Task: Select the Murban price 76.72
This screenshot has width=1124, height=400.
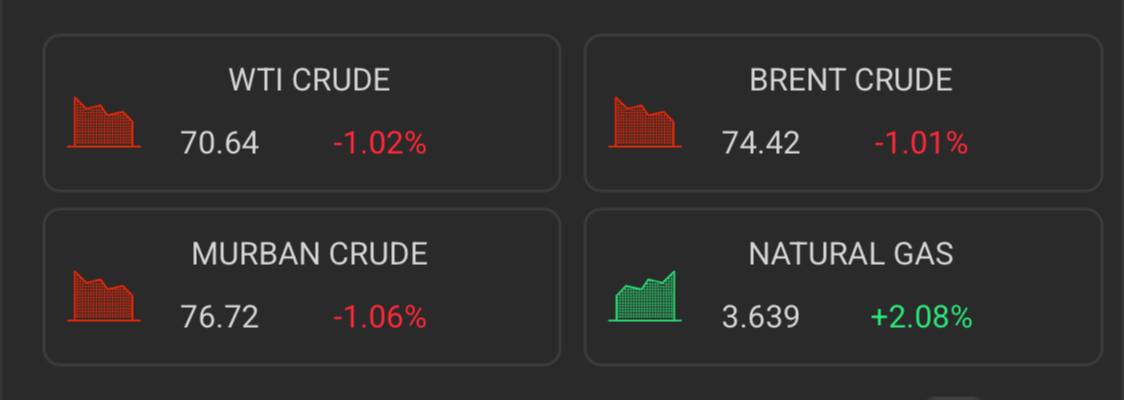Action: [x=219, y=317]
